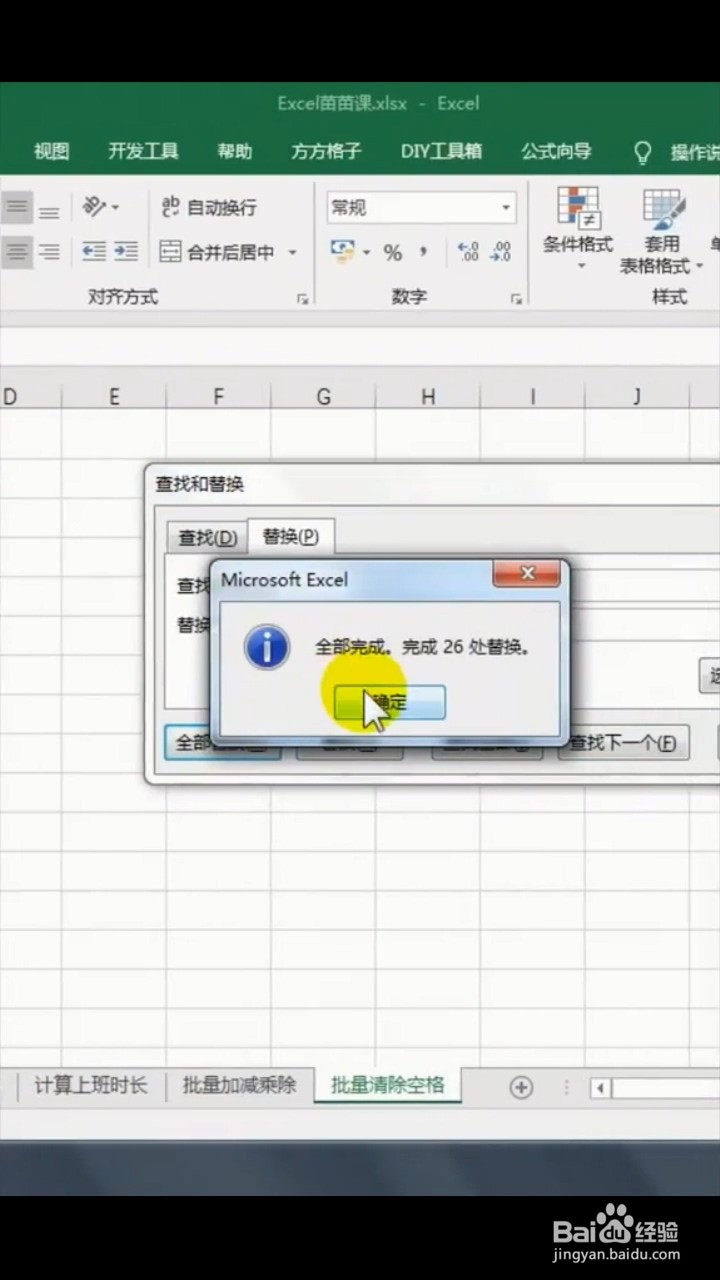Switch to the 查找(D) tab
Image resolution: width=720 pixels, height=1280 pixels.
207,538
